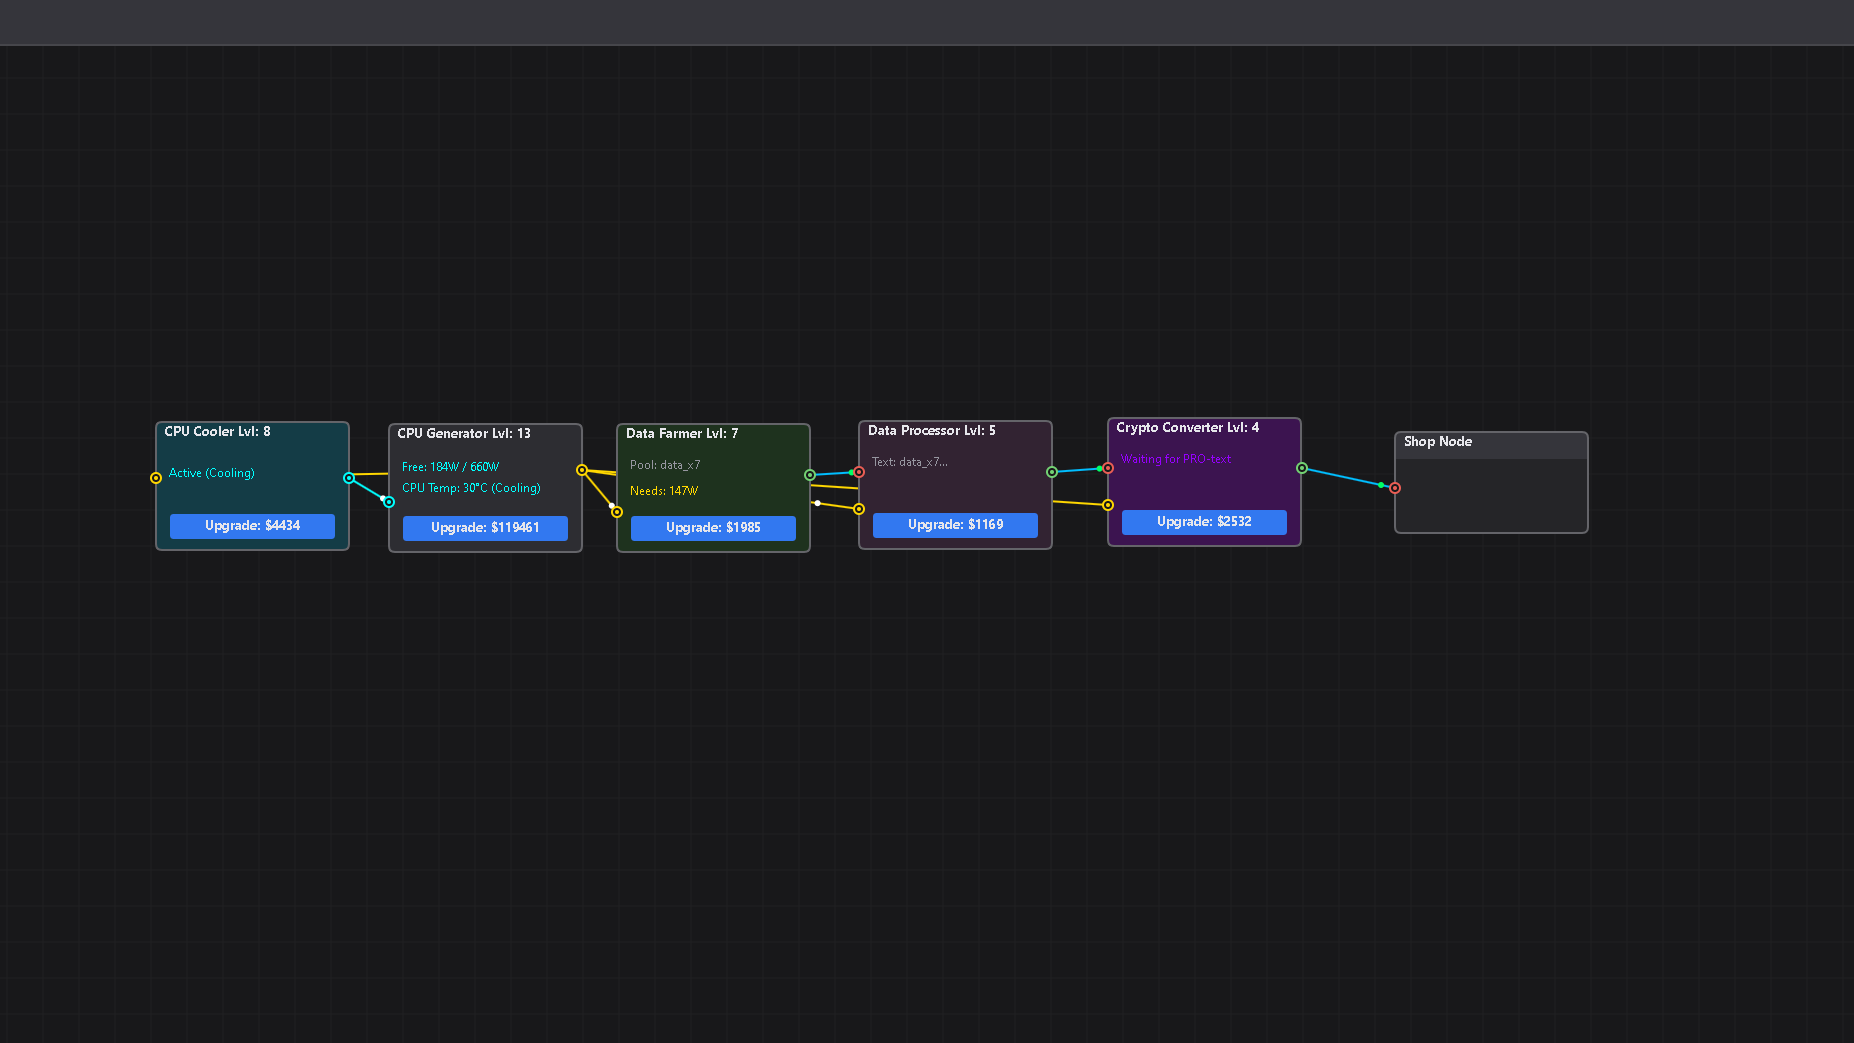Click the yellow input port on CPU Cooler
This screenshot has height=1043, width=1854.
[156, 478]
